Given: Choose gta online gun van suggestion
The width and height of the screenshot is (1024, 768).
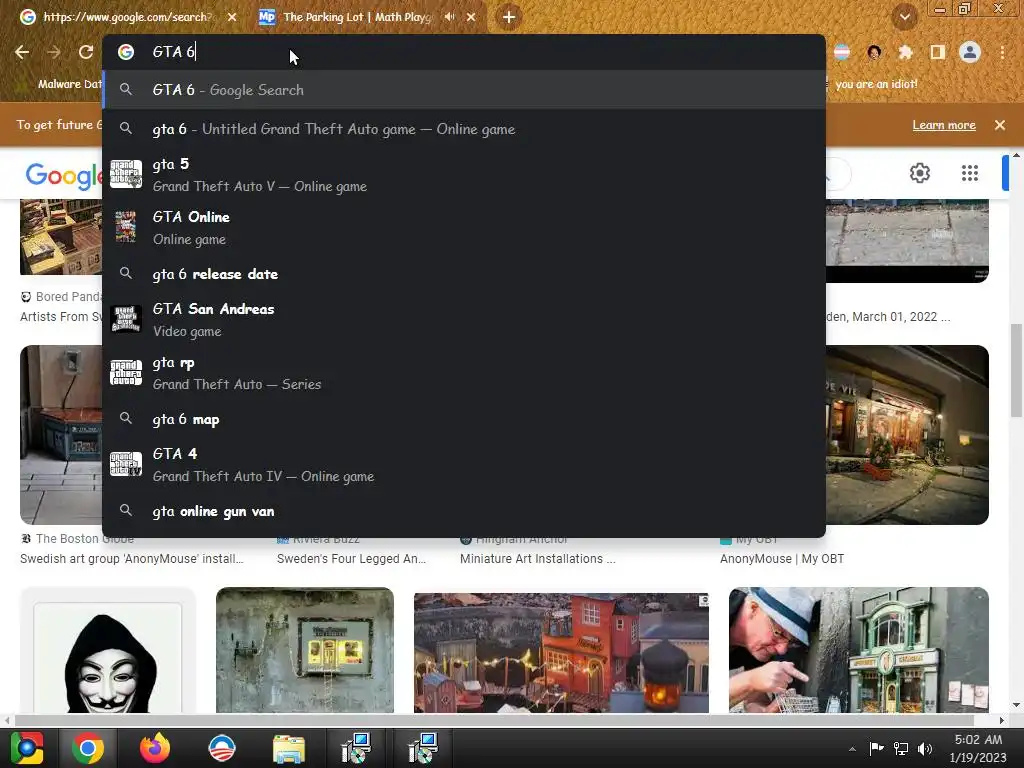Looking at the screenshot, I should coord(464,511).
